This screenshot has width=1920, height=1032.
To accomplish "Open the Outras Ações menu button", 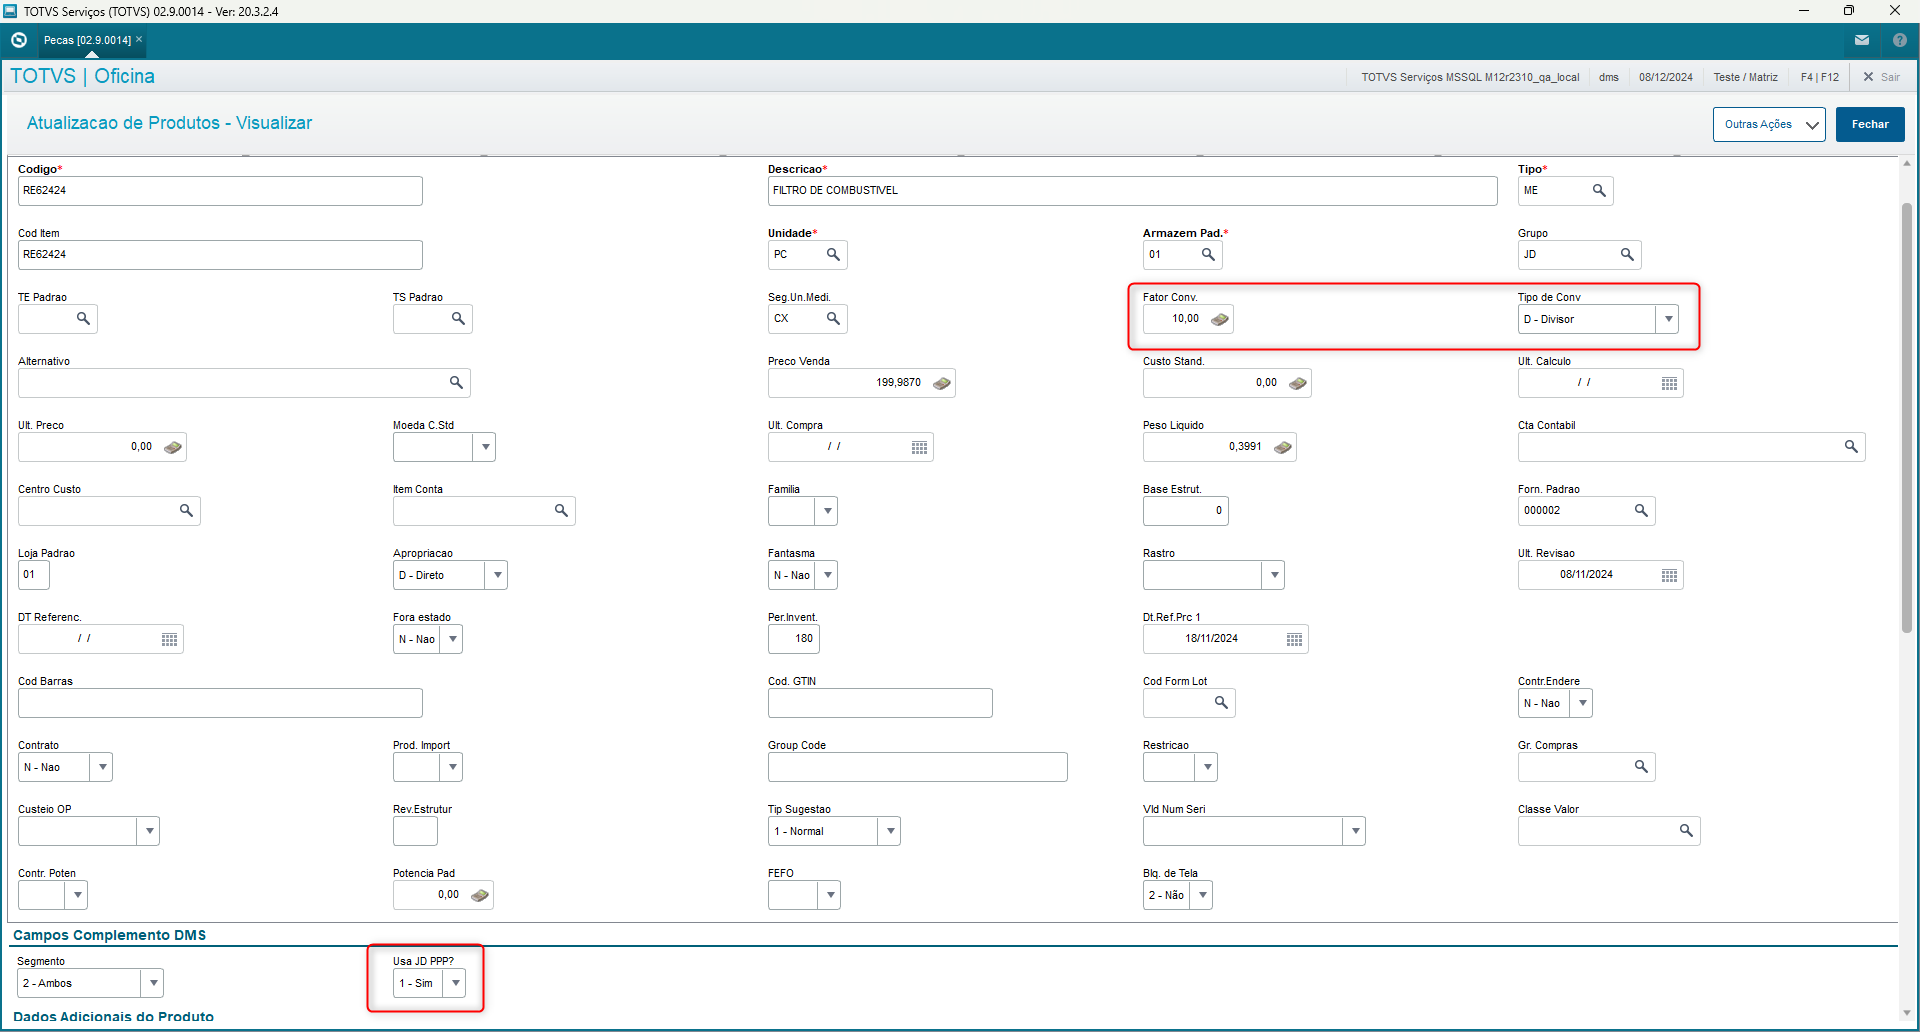I will pos(1769,125).
